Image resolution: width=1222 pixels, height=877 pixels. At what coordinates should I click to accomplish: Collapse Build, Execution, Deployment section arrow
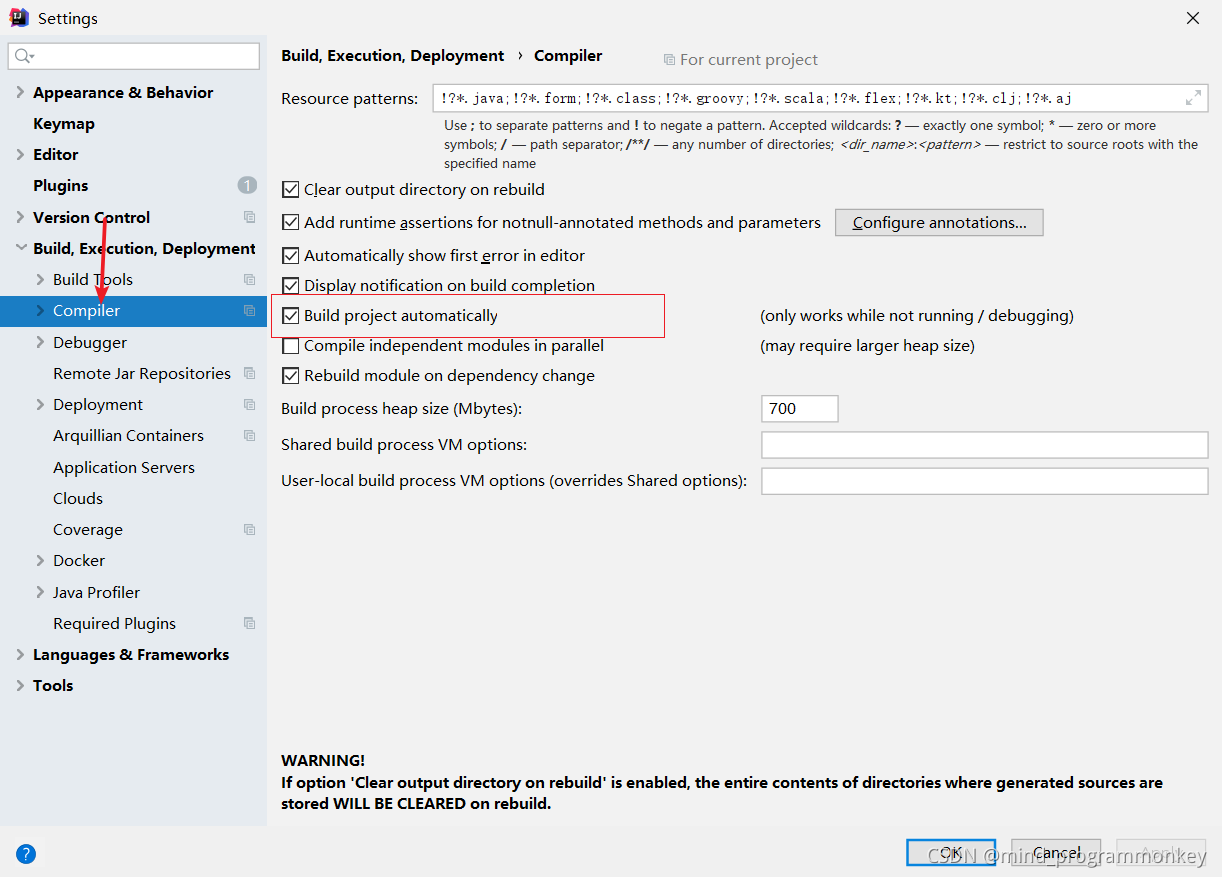21,248
